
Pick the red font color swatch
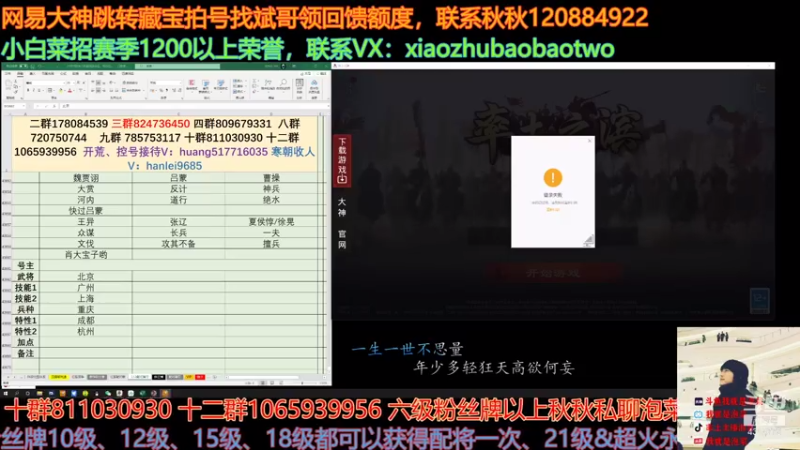tap(70, 90)
